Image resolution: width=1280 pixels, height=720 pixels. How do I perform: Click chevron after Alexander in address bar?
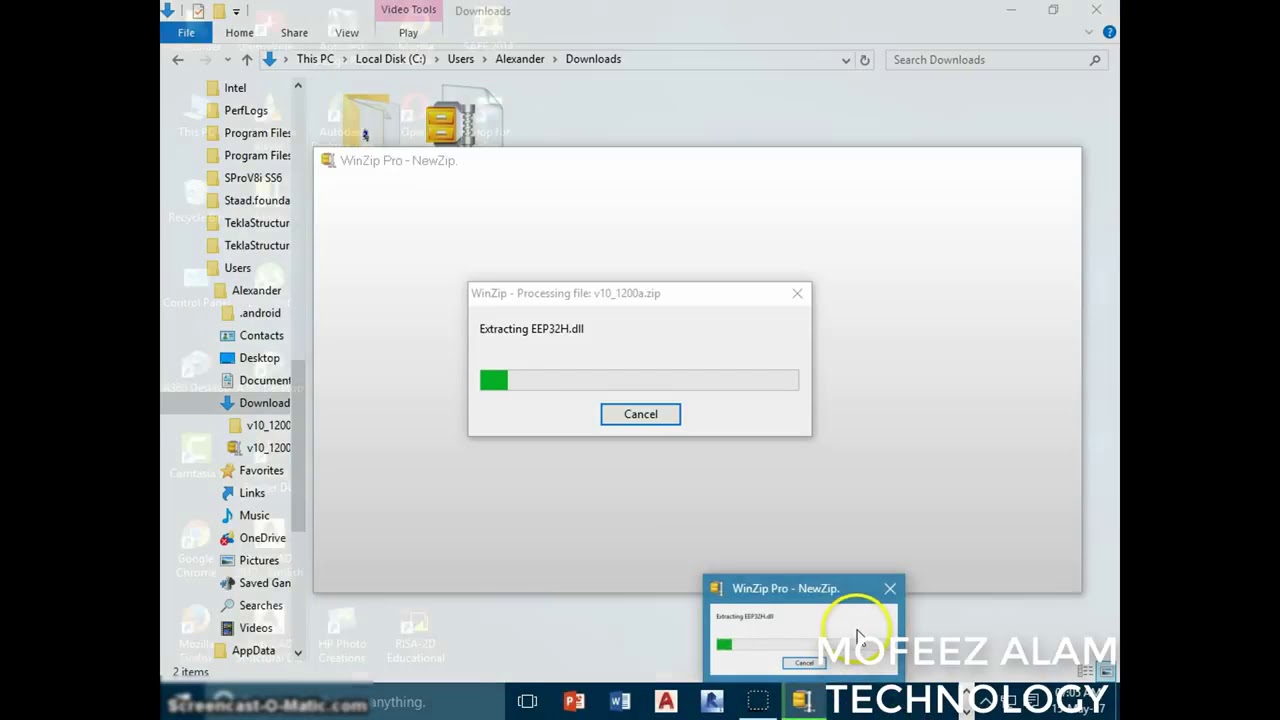coord(555,59)
